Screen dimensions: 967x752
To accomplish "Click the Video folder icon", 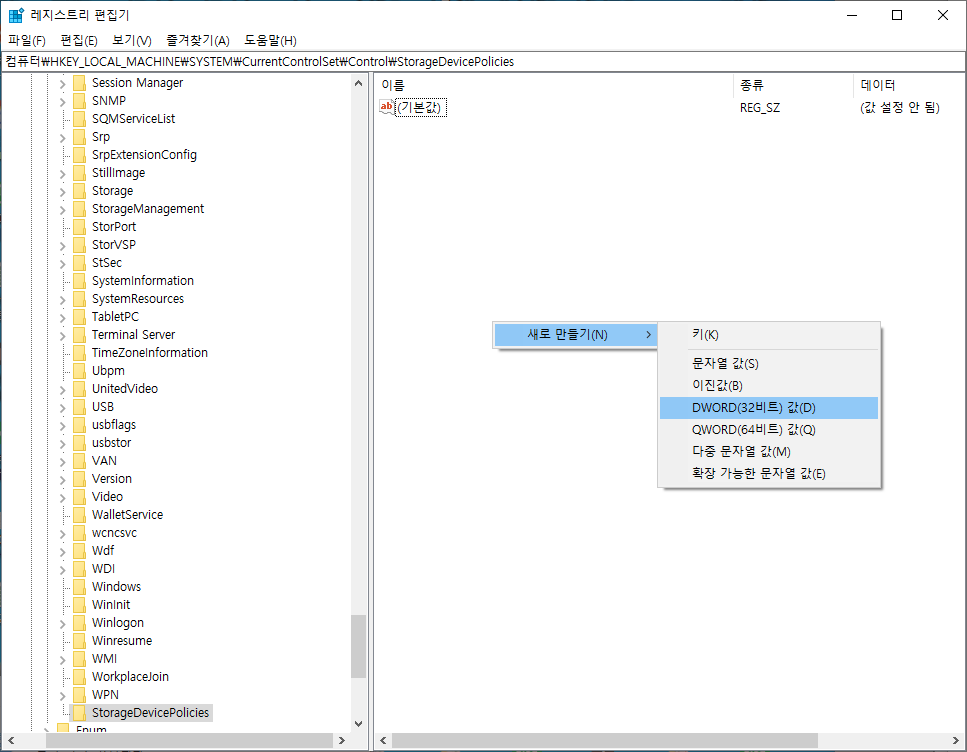I will [80, 497].
